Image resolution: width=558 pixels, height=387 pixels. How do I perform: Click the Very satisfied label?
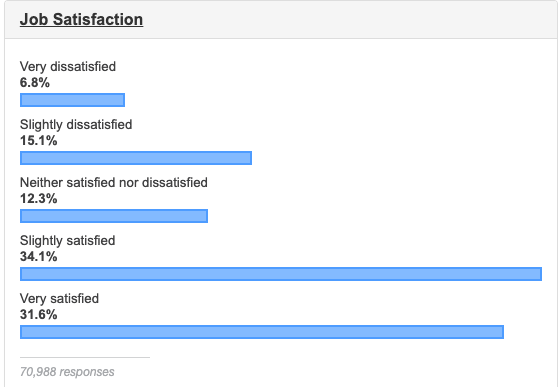point(59,299)
